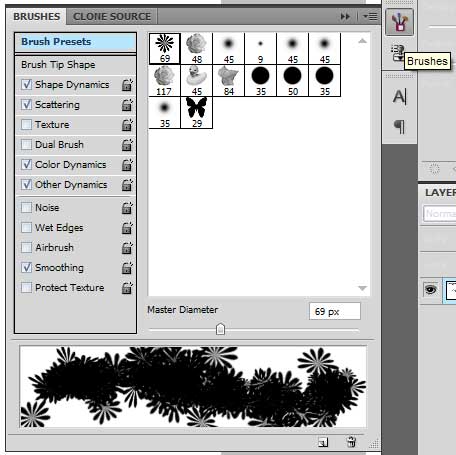Hide the layer with the eye icon
This screenshot has height=455, width=456.
430,289
